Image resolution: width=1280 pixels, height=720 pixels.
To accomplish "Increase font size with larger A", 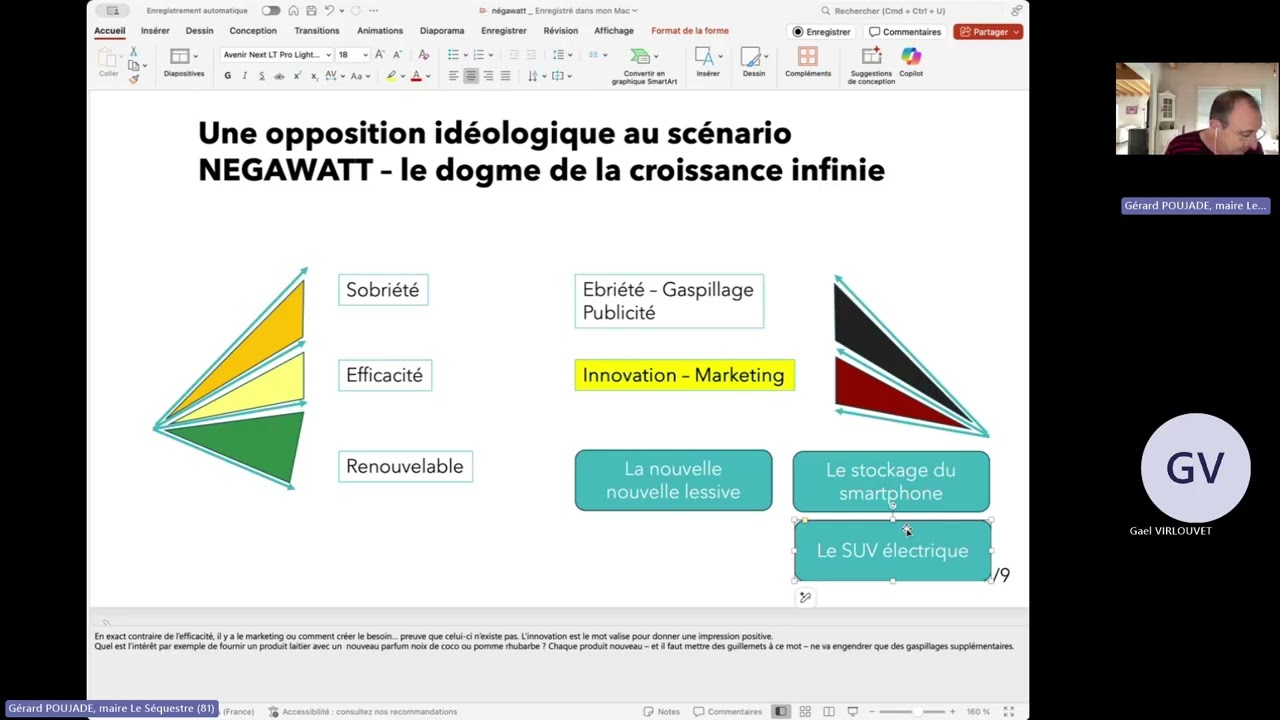I will pyautogui.click(x=380, y=55).
